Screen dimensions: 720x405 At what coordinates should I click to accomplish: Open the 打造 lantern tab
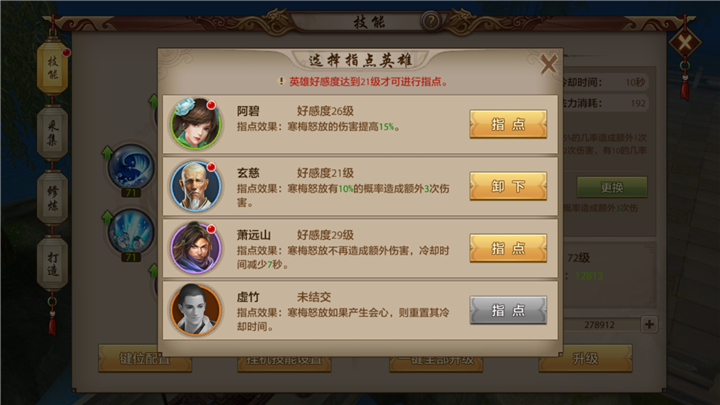pos(53,264)
